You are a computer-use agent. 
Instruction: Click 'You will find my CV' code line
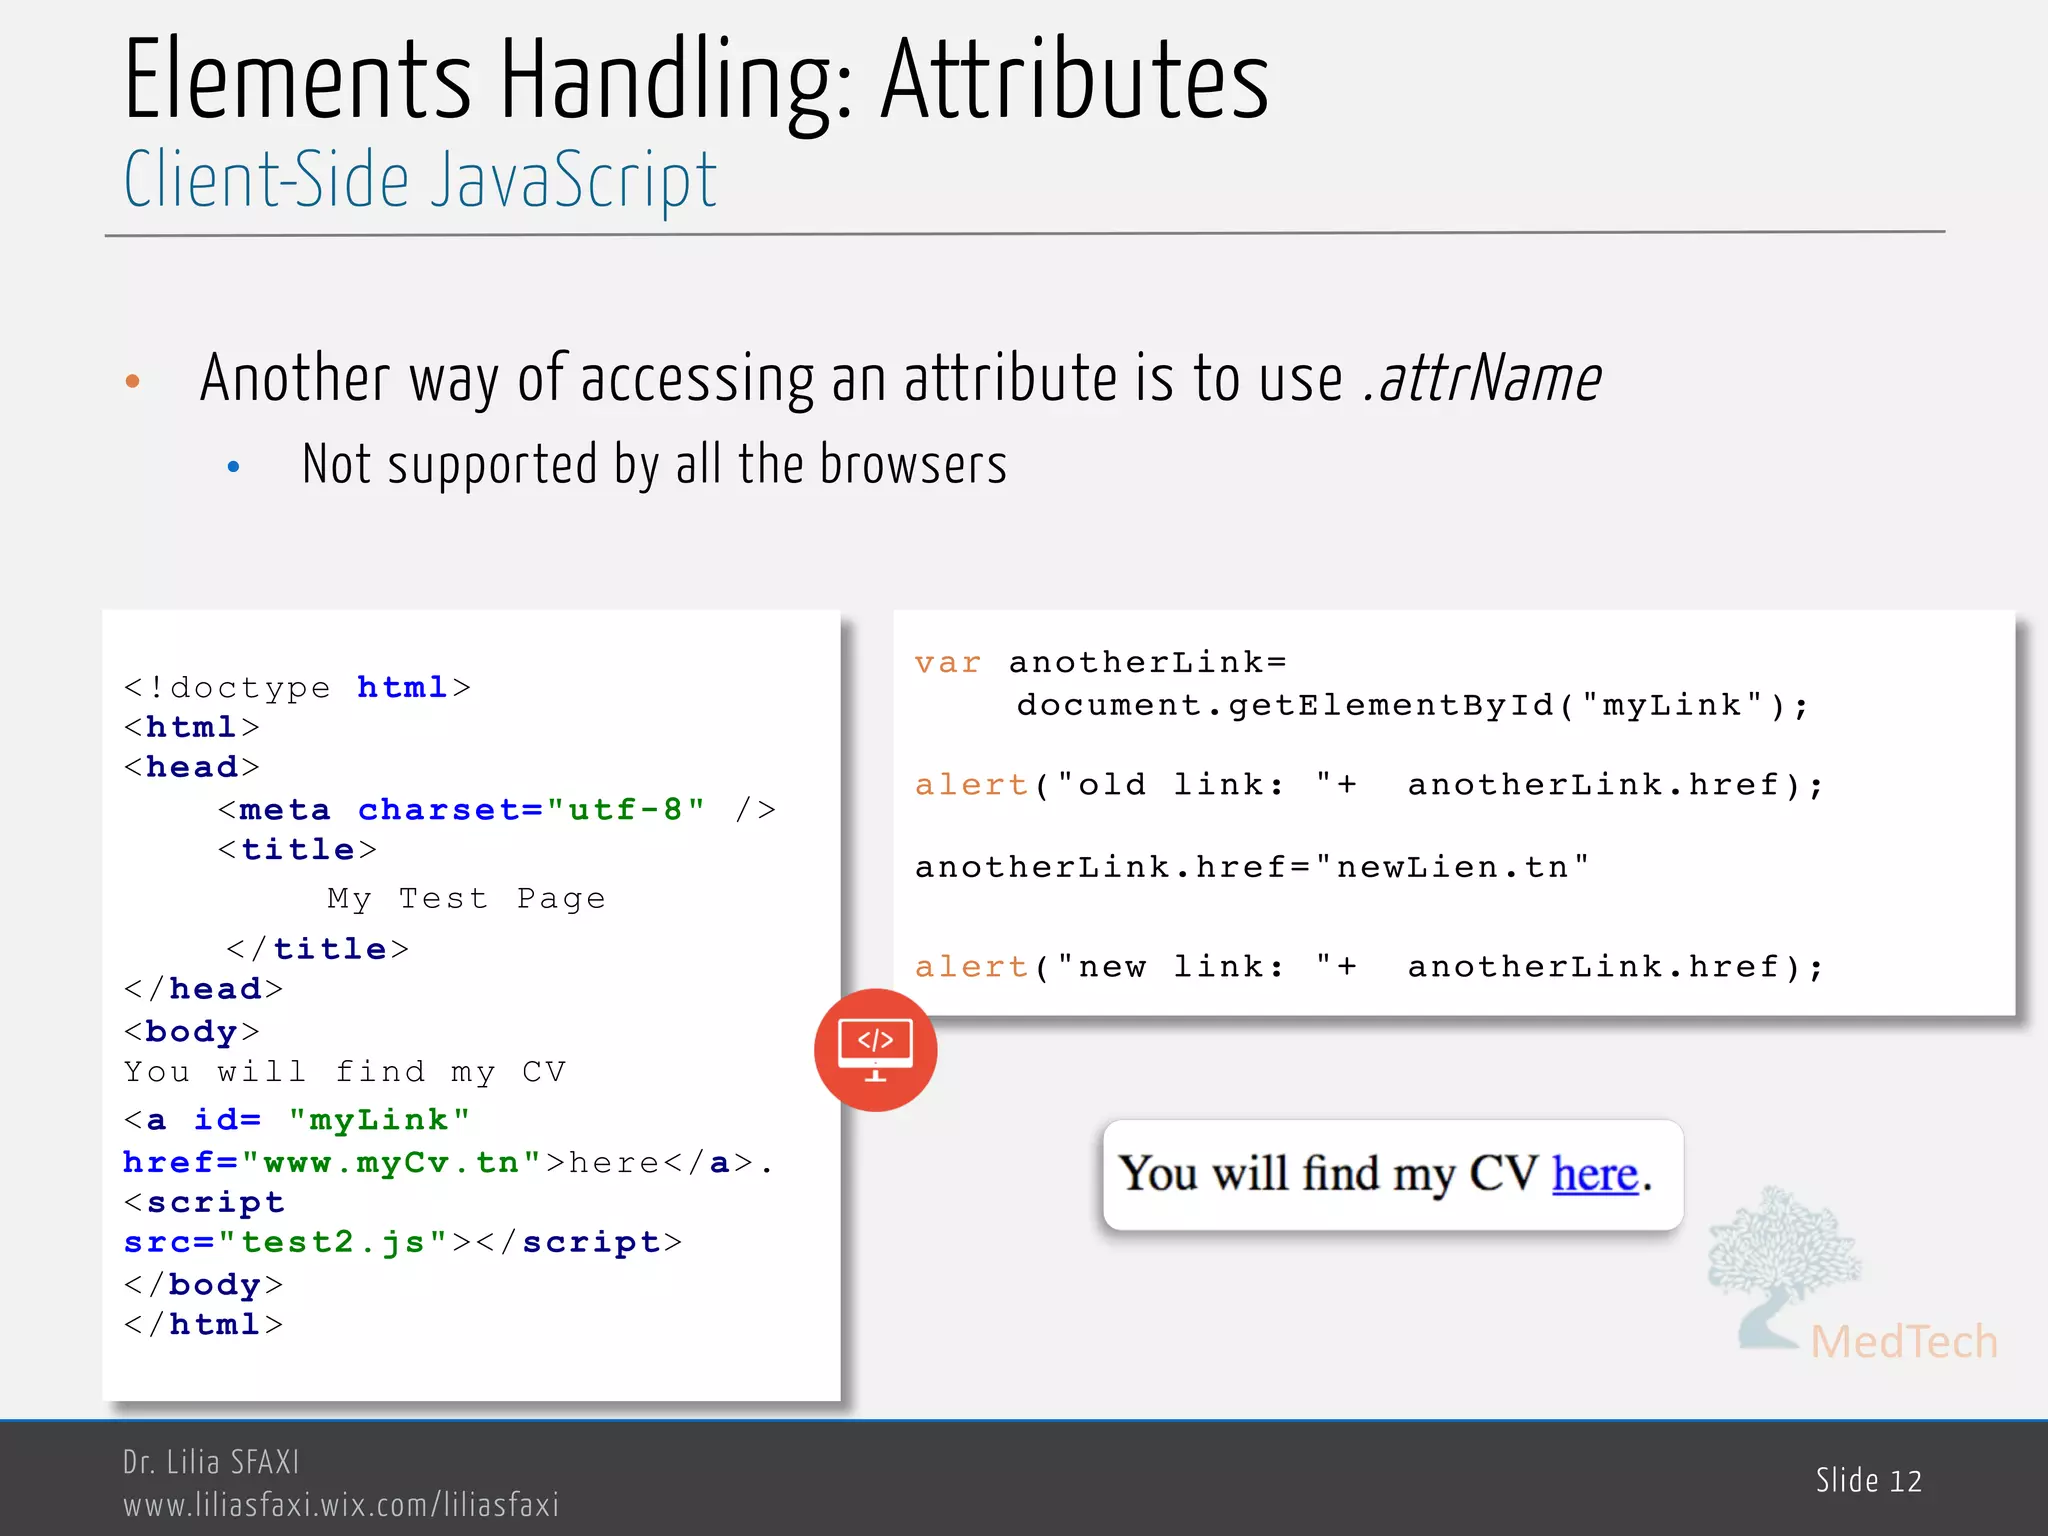tap(345, 1072)
